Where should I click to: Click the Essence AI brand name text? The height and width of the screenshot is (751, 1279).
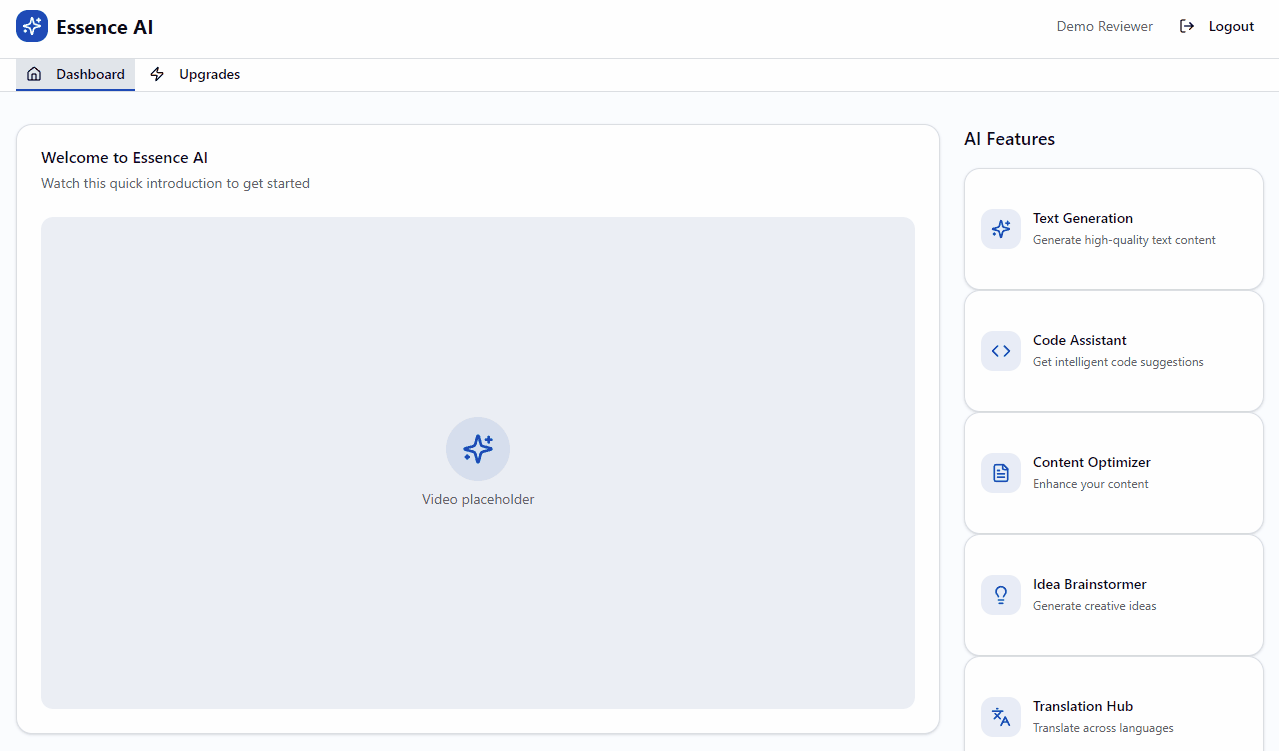pos(105,27)
